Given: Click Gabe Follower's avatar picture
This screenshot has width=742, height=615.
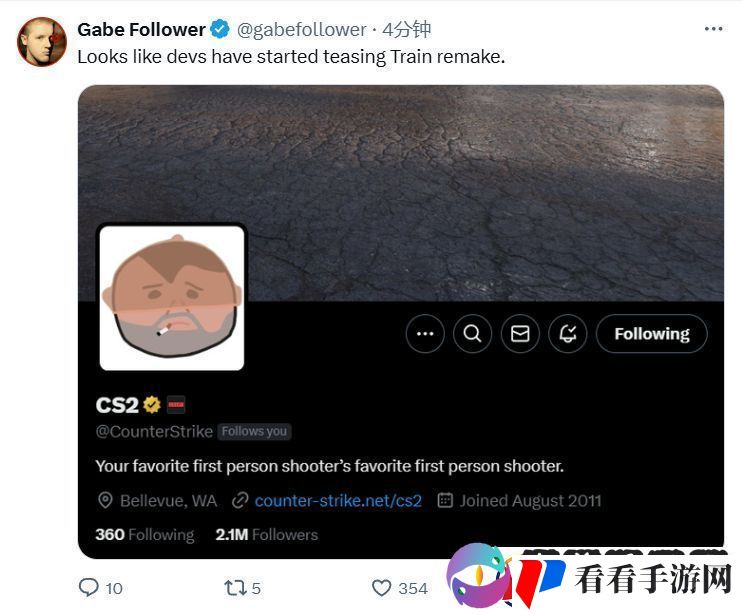Looking at the screenshot, I should (42, 42).
